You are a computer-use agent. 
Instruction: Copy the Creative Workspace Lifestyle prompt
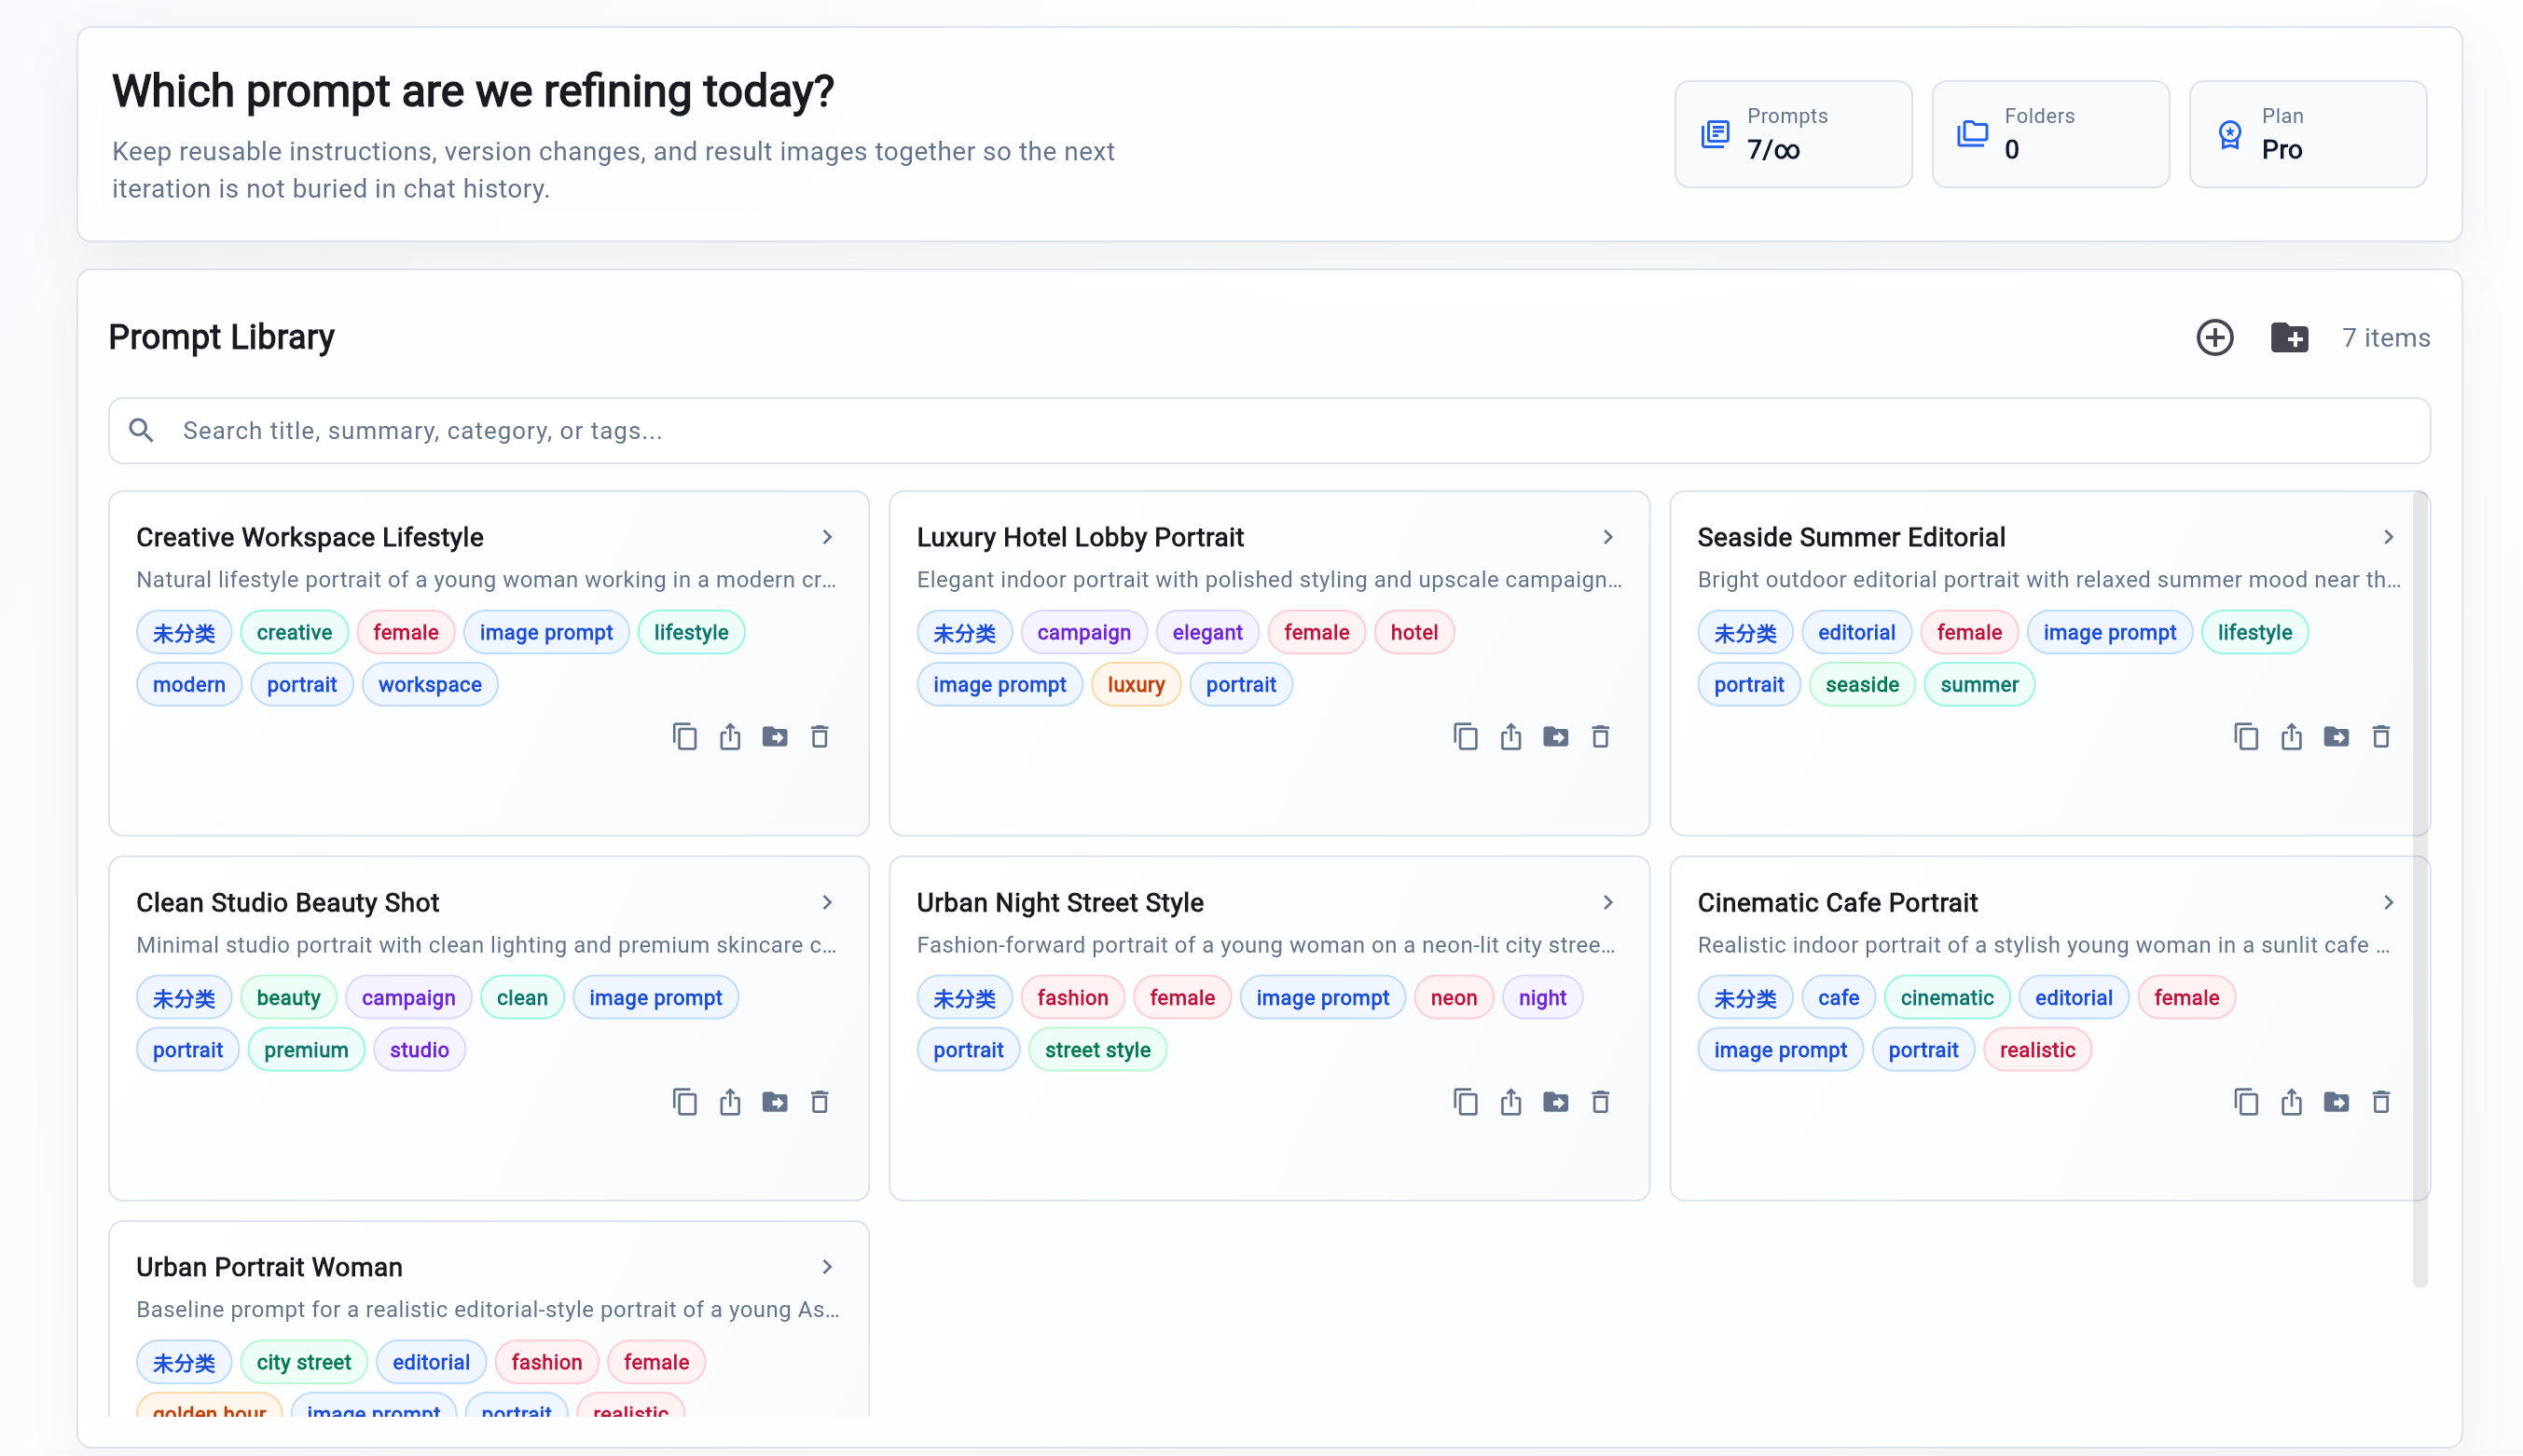(685, 737)
